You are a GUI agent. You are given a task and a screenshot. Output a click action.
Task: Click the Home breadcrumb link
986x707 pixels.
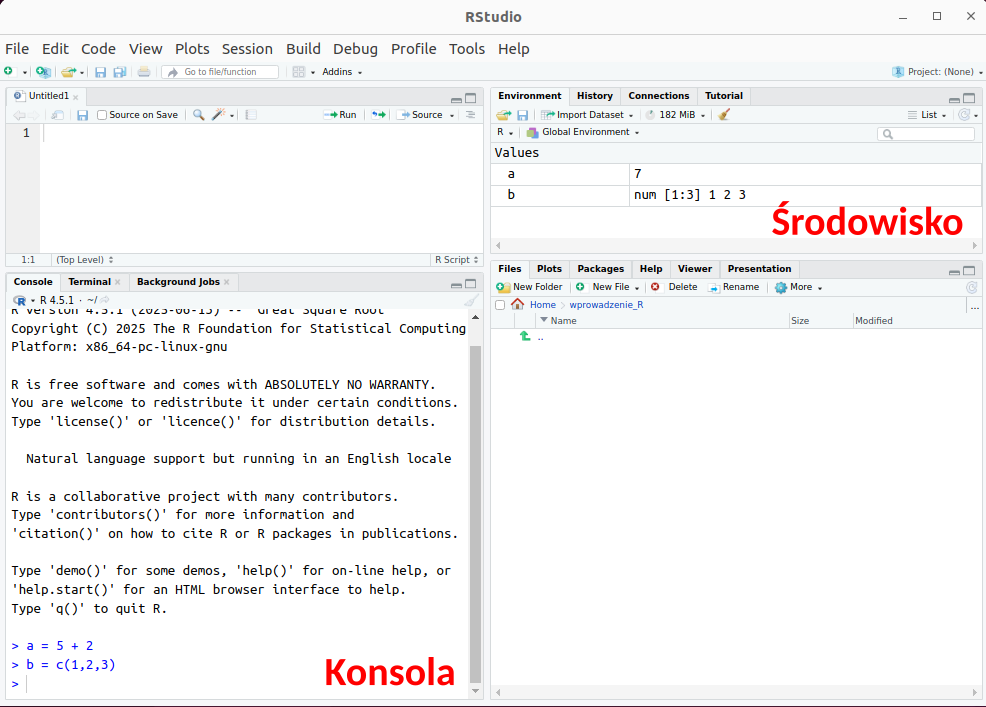[543, 304]
